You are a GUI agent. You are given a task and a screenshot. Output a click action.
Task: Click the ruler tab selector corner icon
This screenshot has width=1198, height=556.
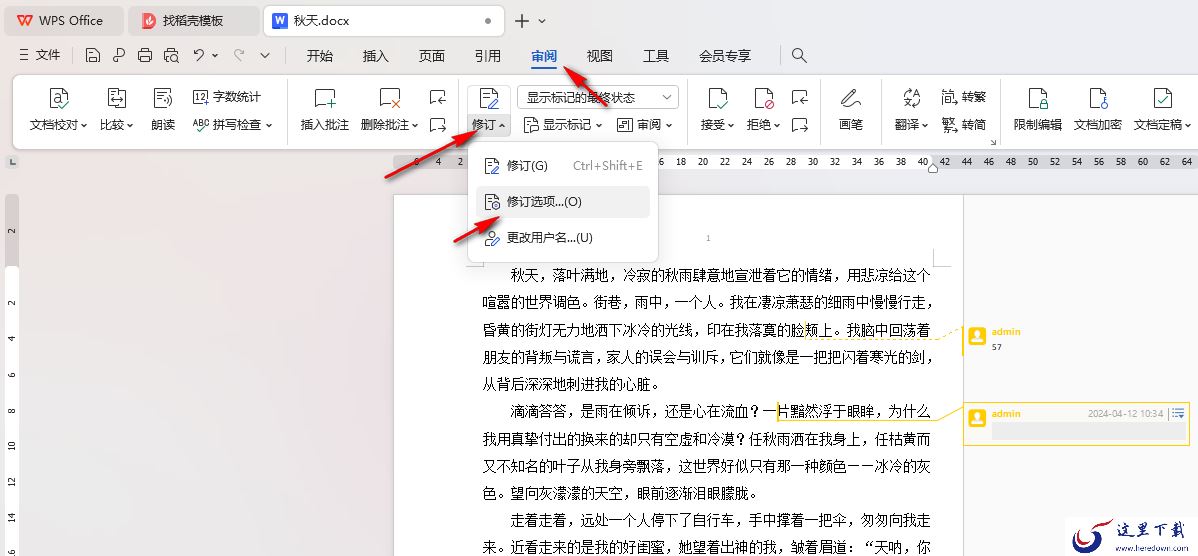(x=12, y=162)
